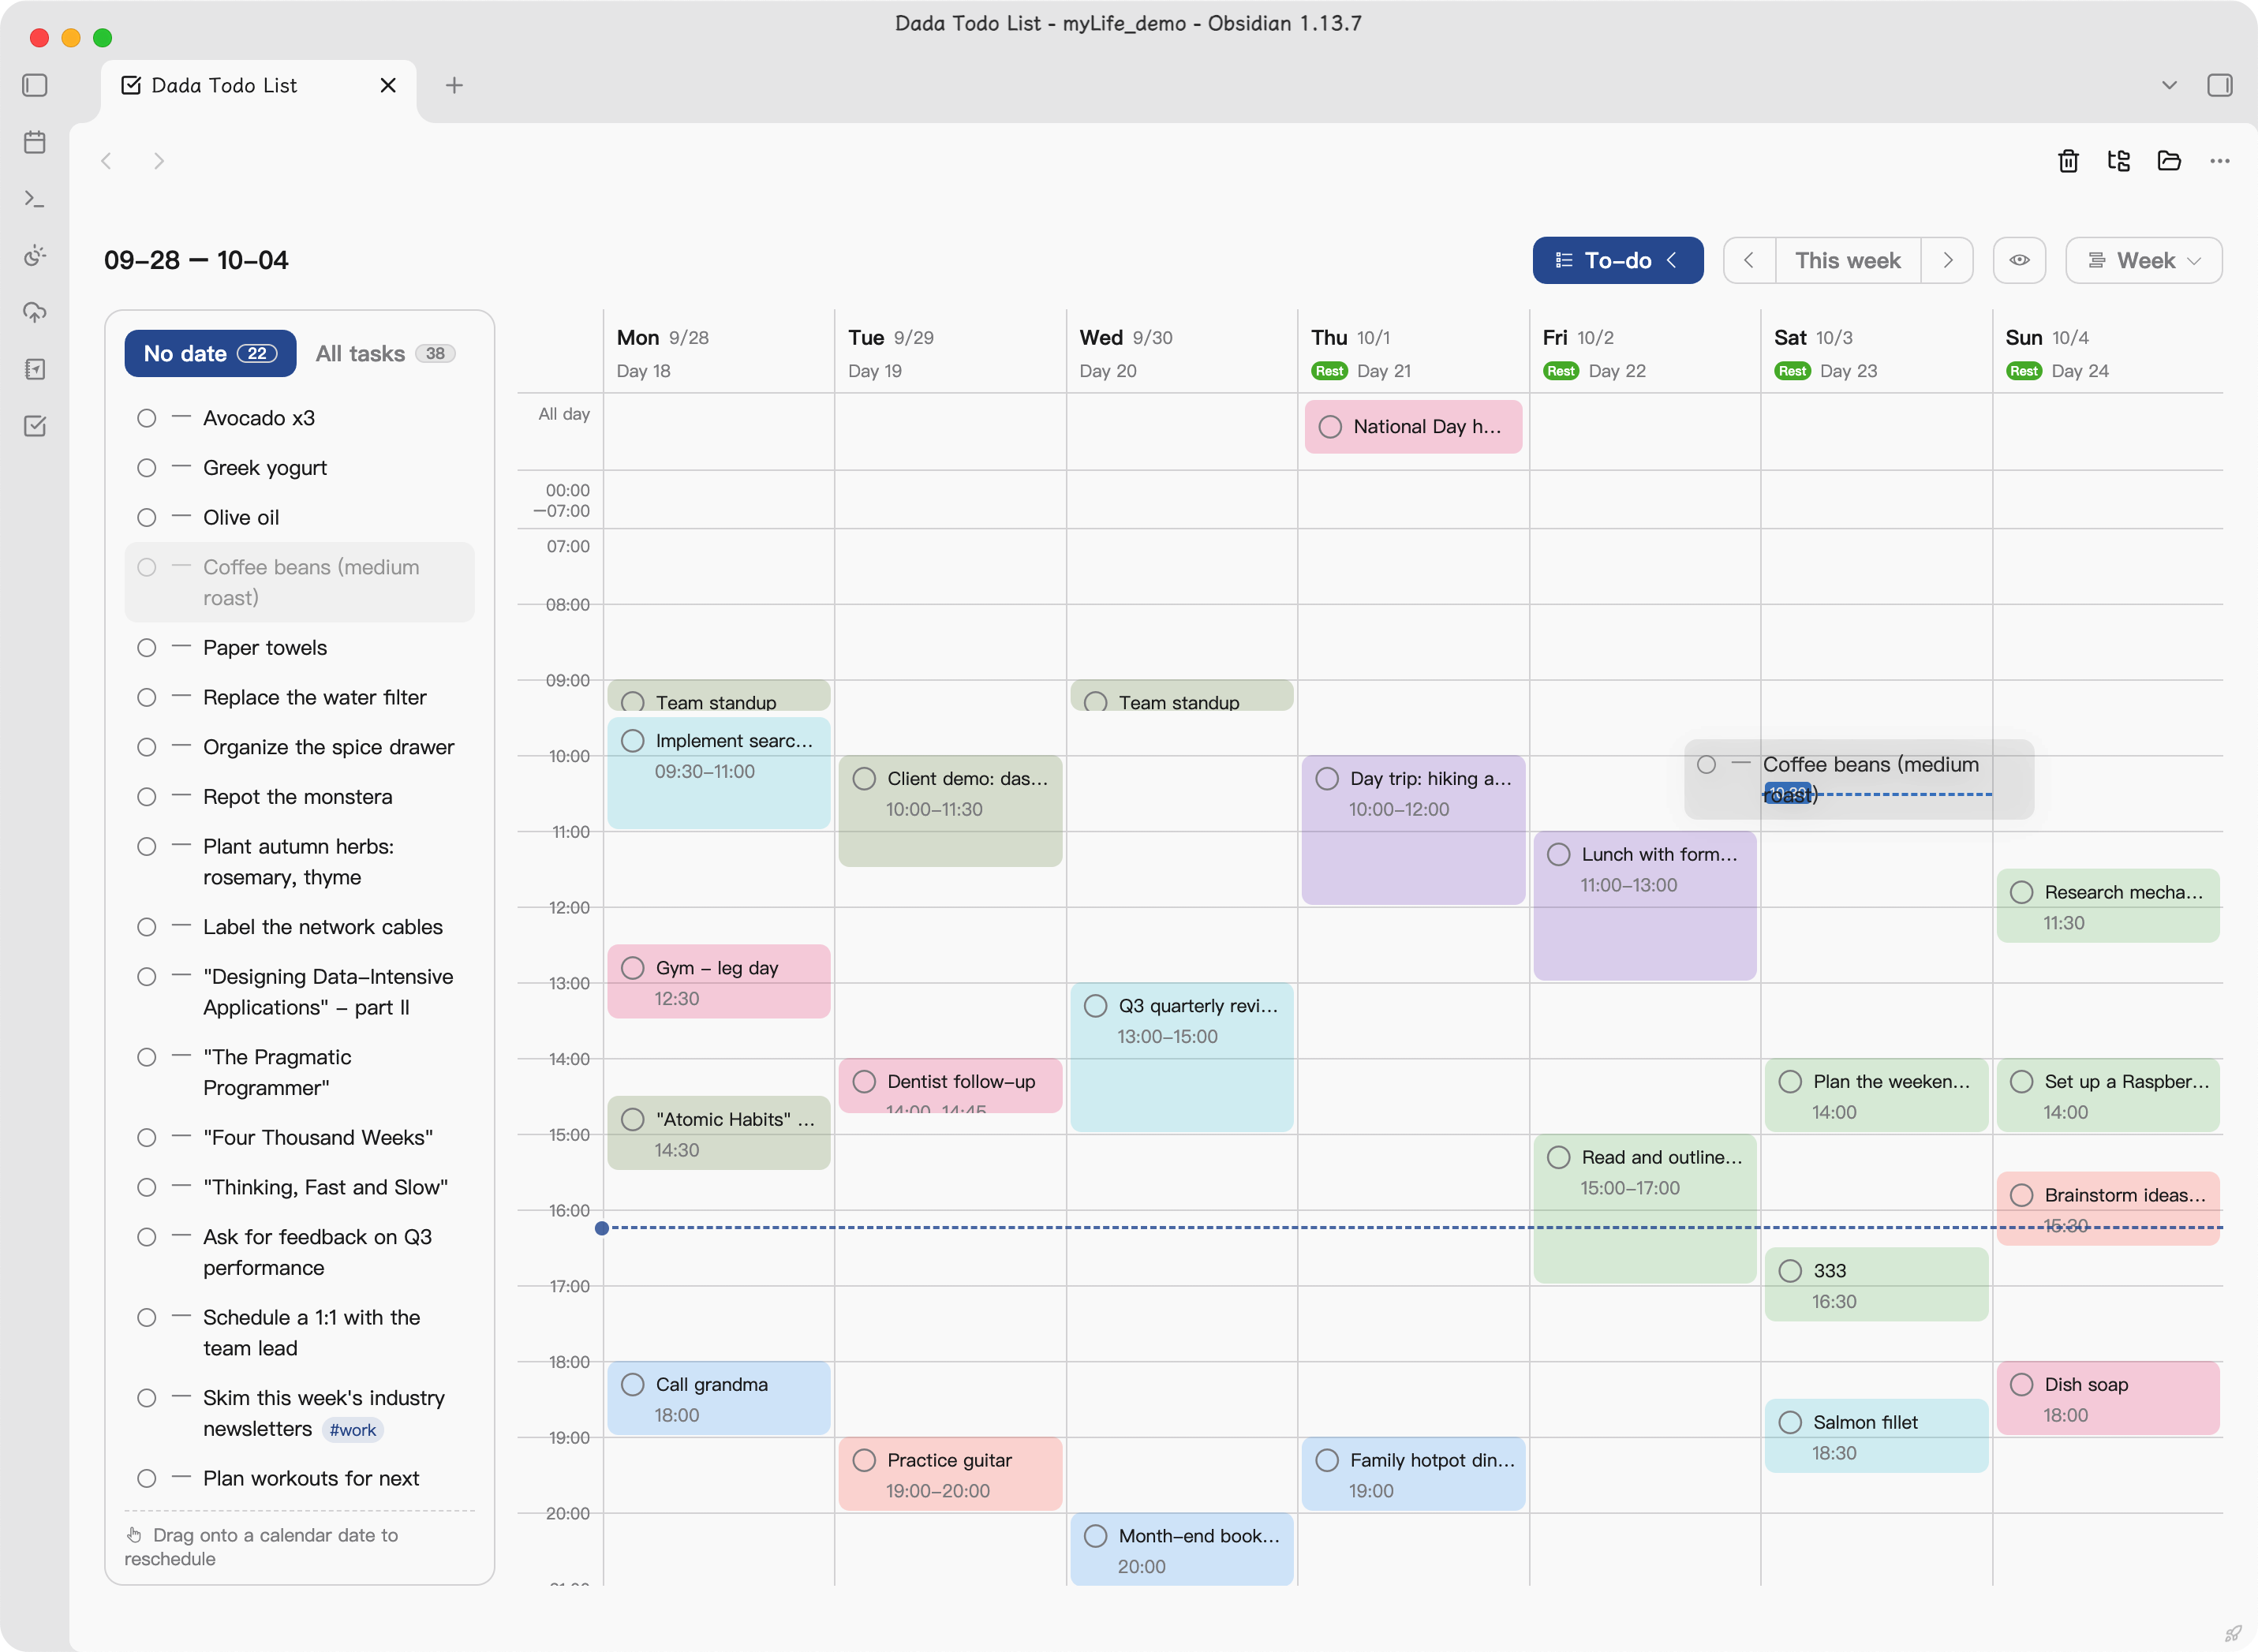The image size is (2258, 1652).
Task: Mark Greek yogurt as complete
Action: 147,468
